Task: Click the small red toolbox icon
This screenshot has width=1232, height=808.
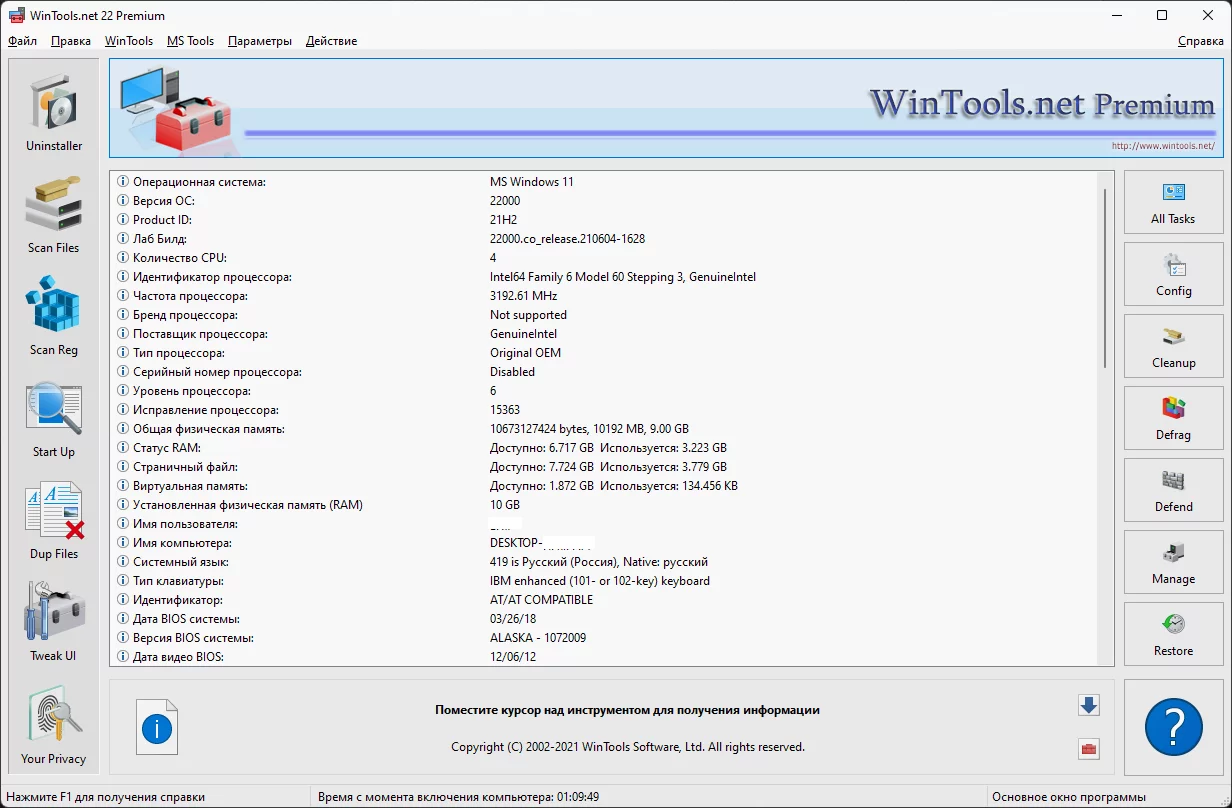Action: click(1089, 748)
